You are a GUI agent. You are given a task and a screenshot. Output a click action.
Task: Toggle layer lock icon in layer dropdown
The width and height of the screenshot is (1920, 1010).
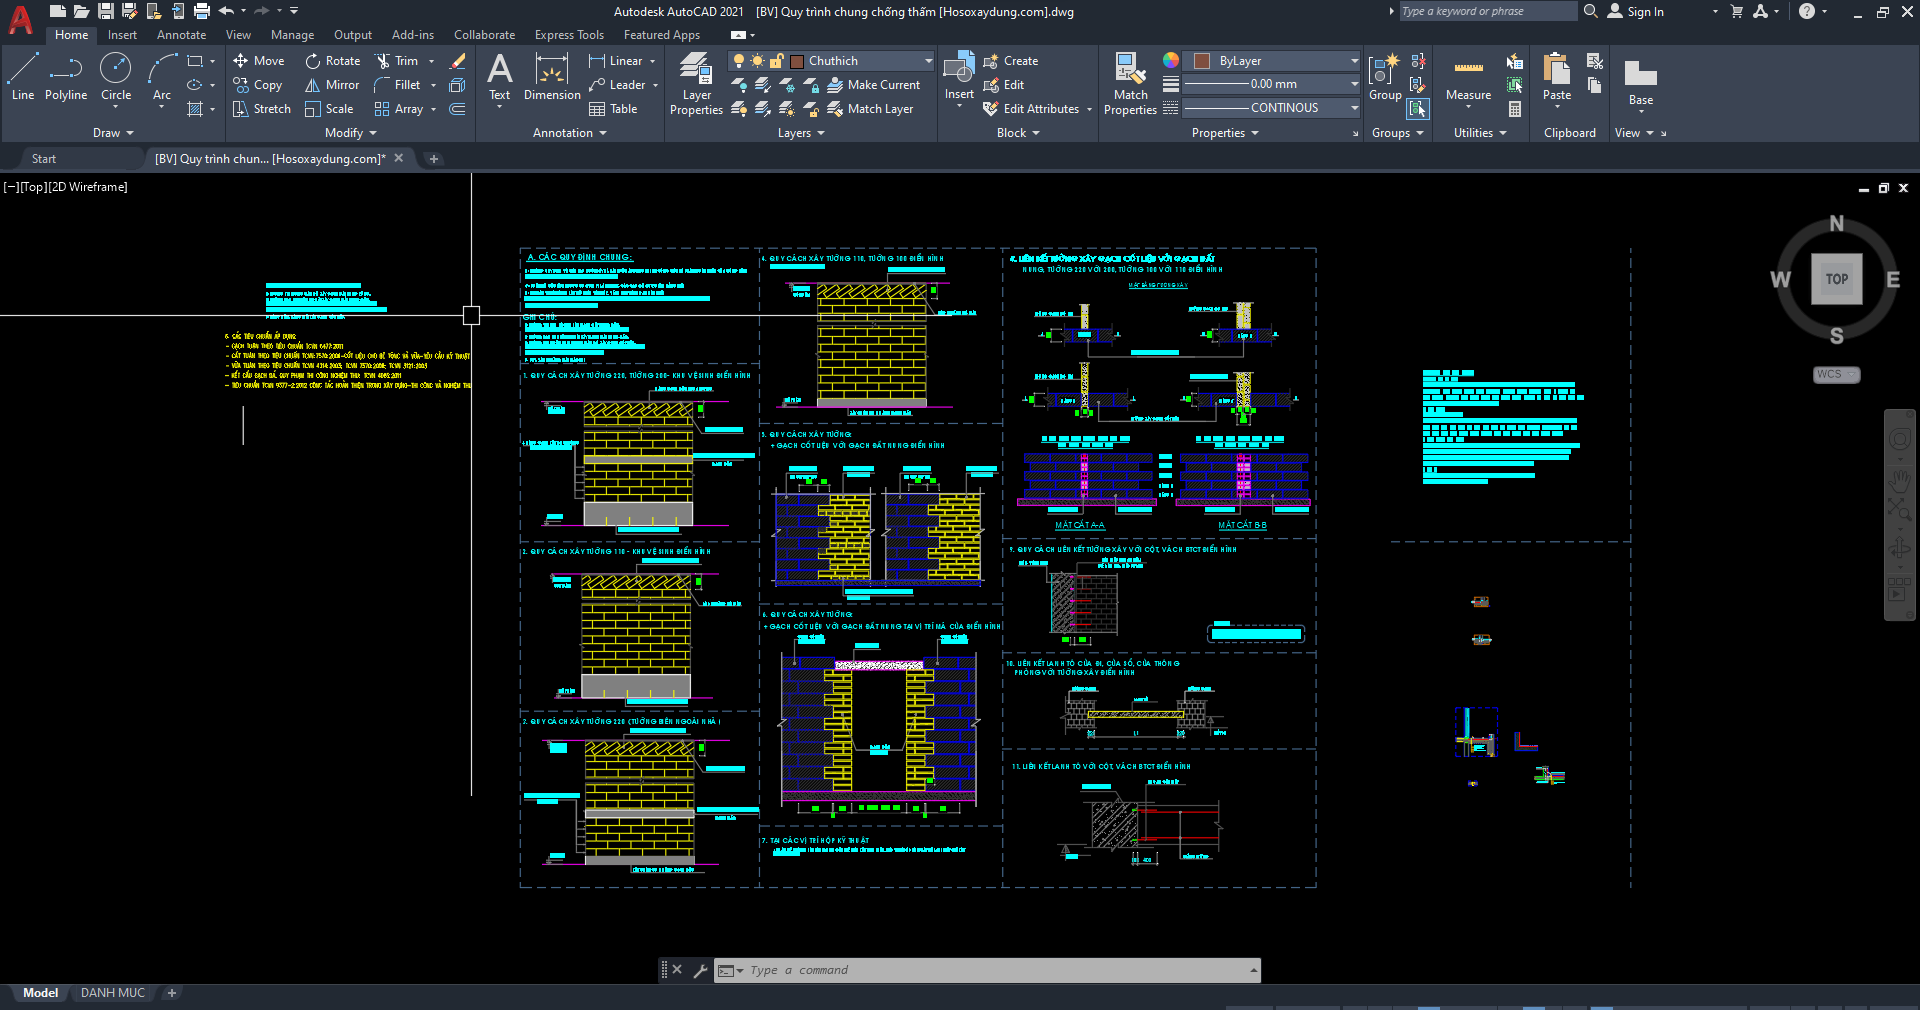coord(776,61)
